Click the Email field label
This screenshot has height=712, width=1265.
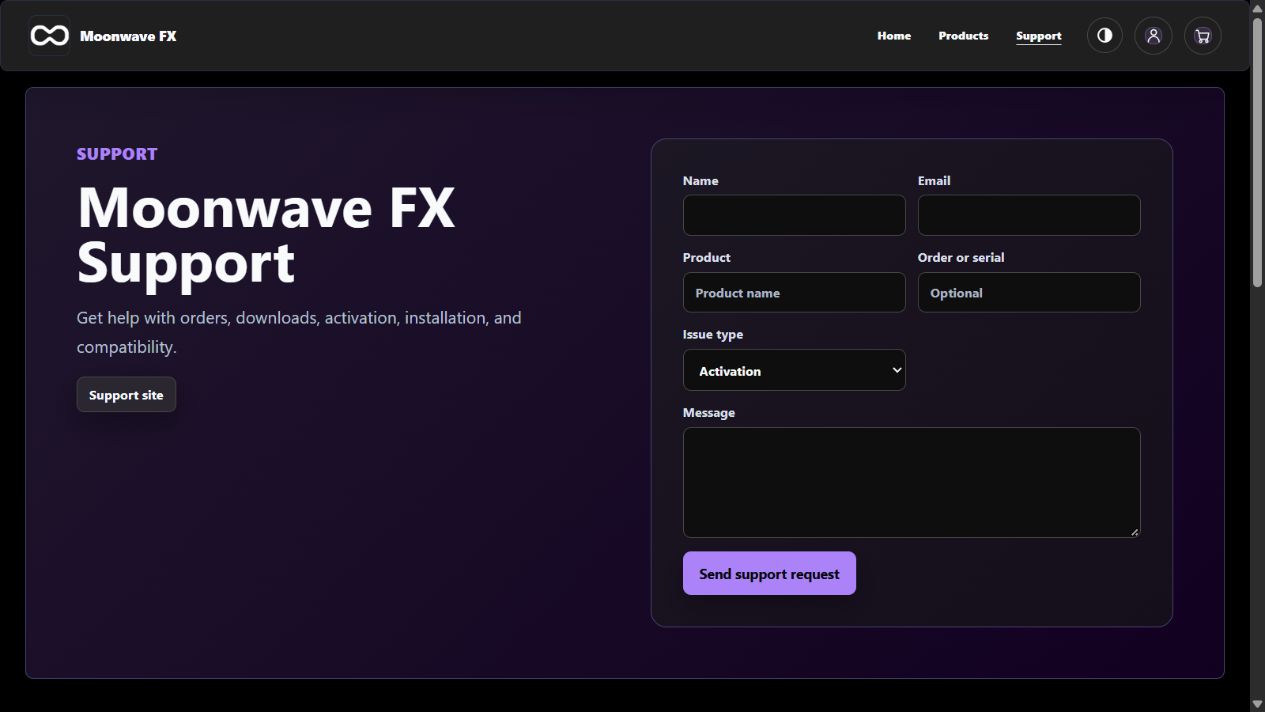[x=934, y=181]
